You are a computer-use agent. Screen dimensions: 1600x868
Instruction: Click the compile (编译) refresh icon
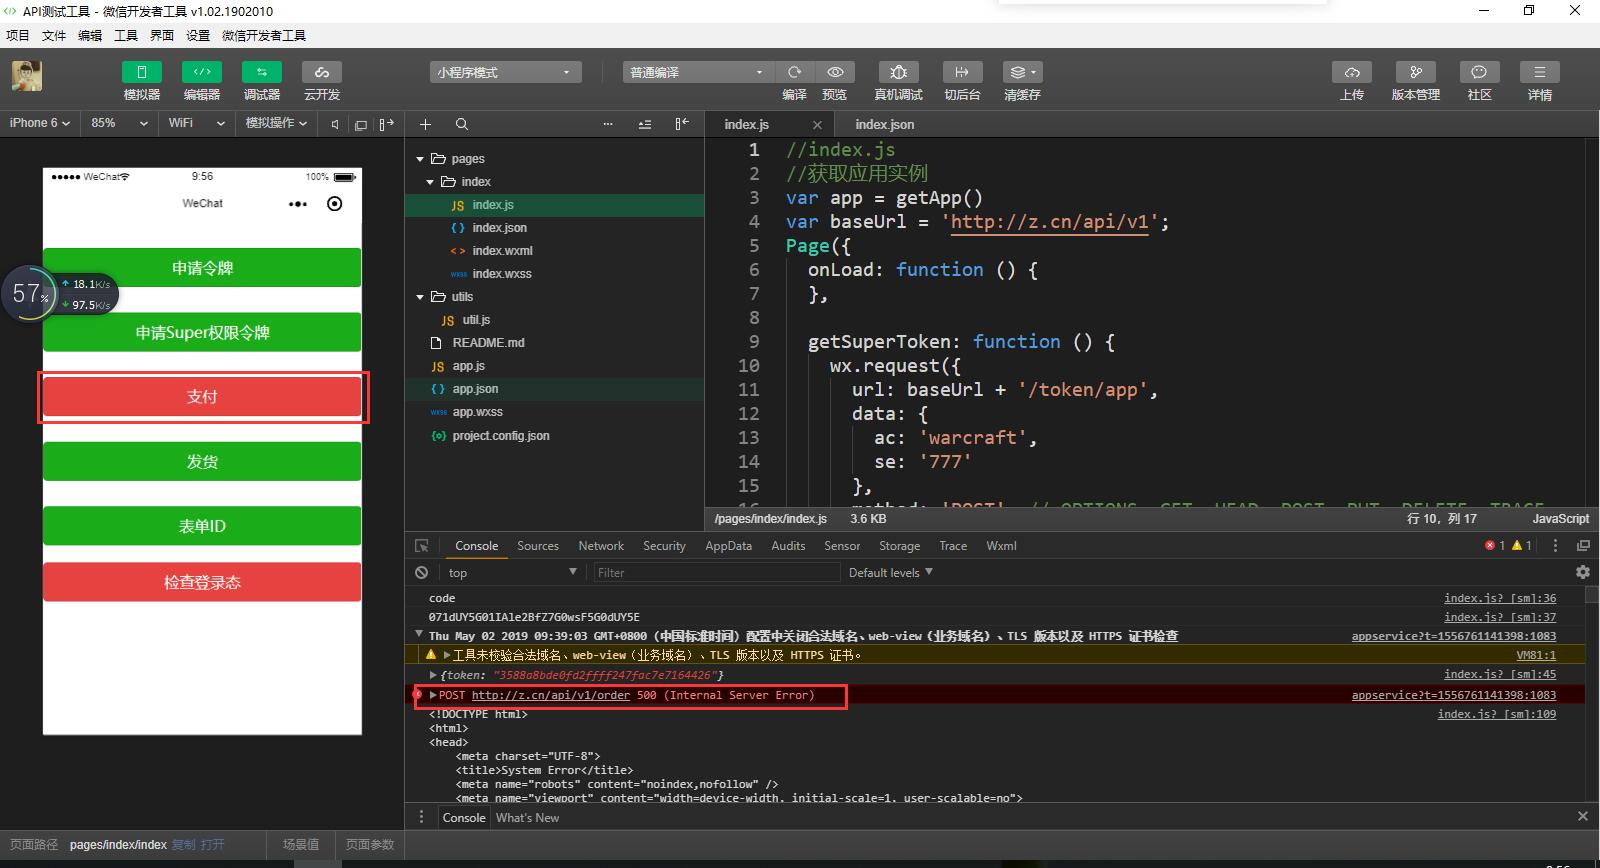click(794, 73)
